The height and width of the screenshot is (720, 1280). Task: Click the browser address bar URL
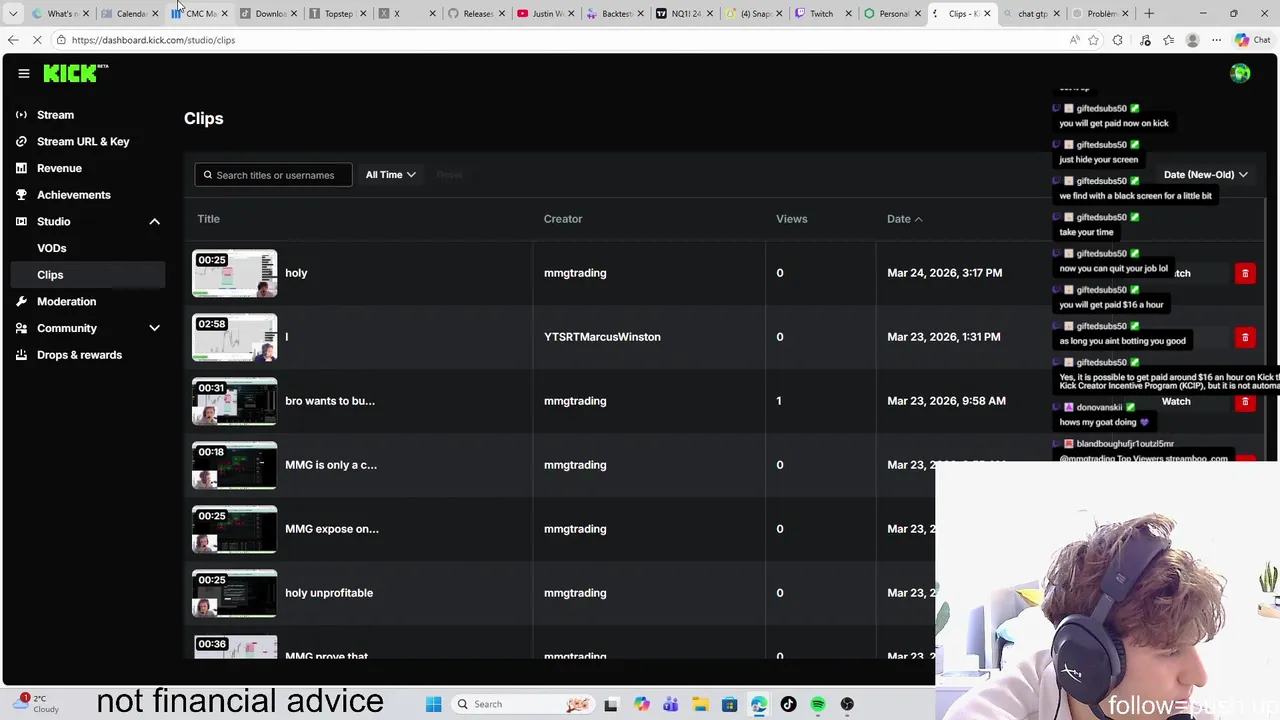(x=153, y=40)
